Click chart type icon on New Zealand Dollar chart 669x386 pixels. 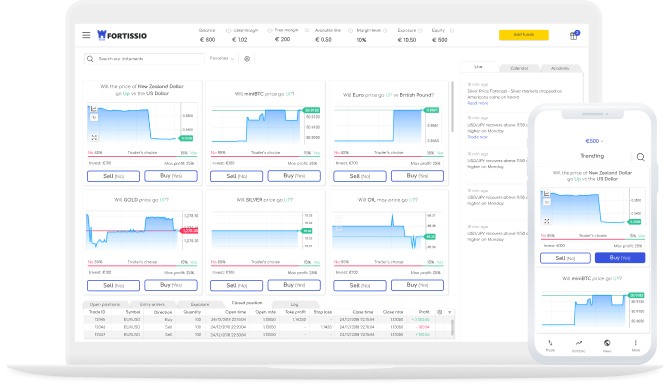[94, 109]
